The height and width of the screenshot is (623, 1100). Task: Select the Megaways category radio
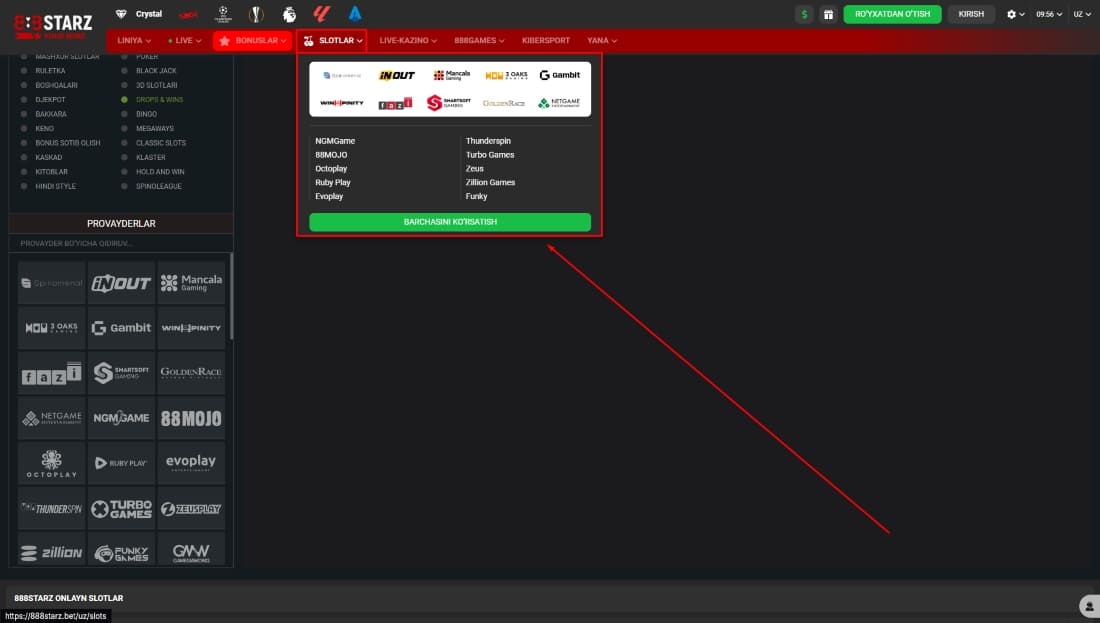[x=124, y=128]
